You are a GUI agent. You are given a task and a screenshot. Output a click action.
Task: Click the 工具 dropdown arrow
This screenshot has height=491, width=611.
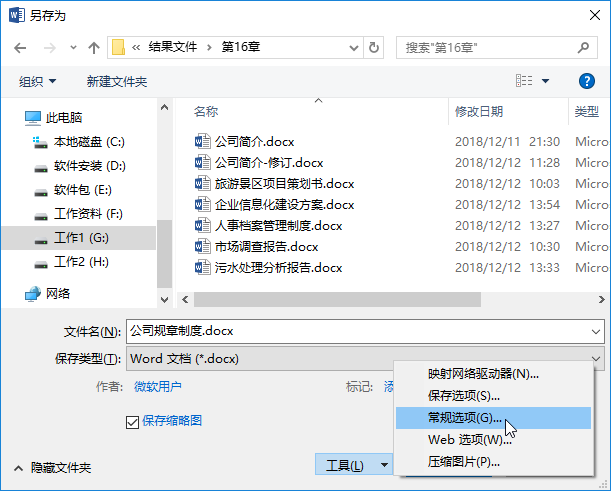pyautogui.click(x=384, y=465)
